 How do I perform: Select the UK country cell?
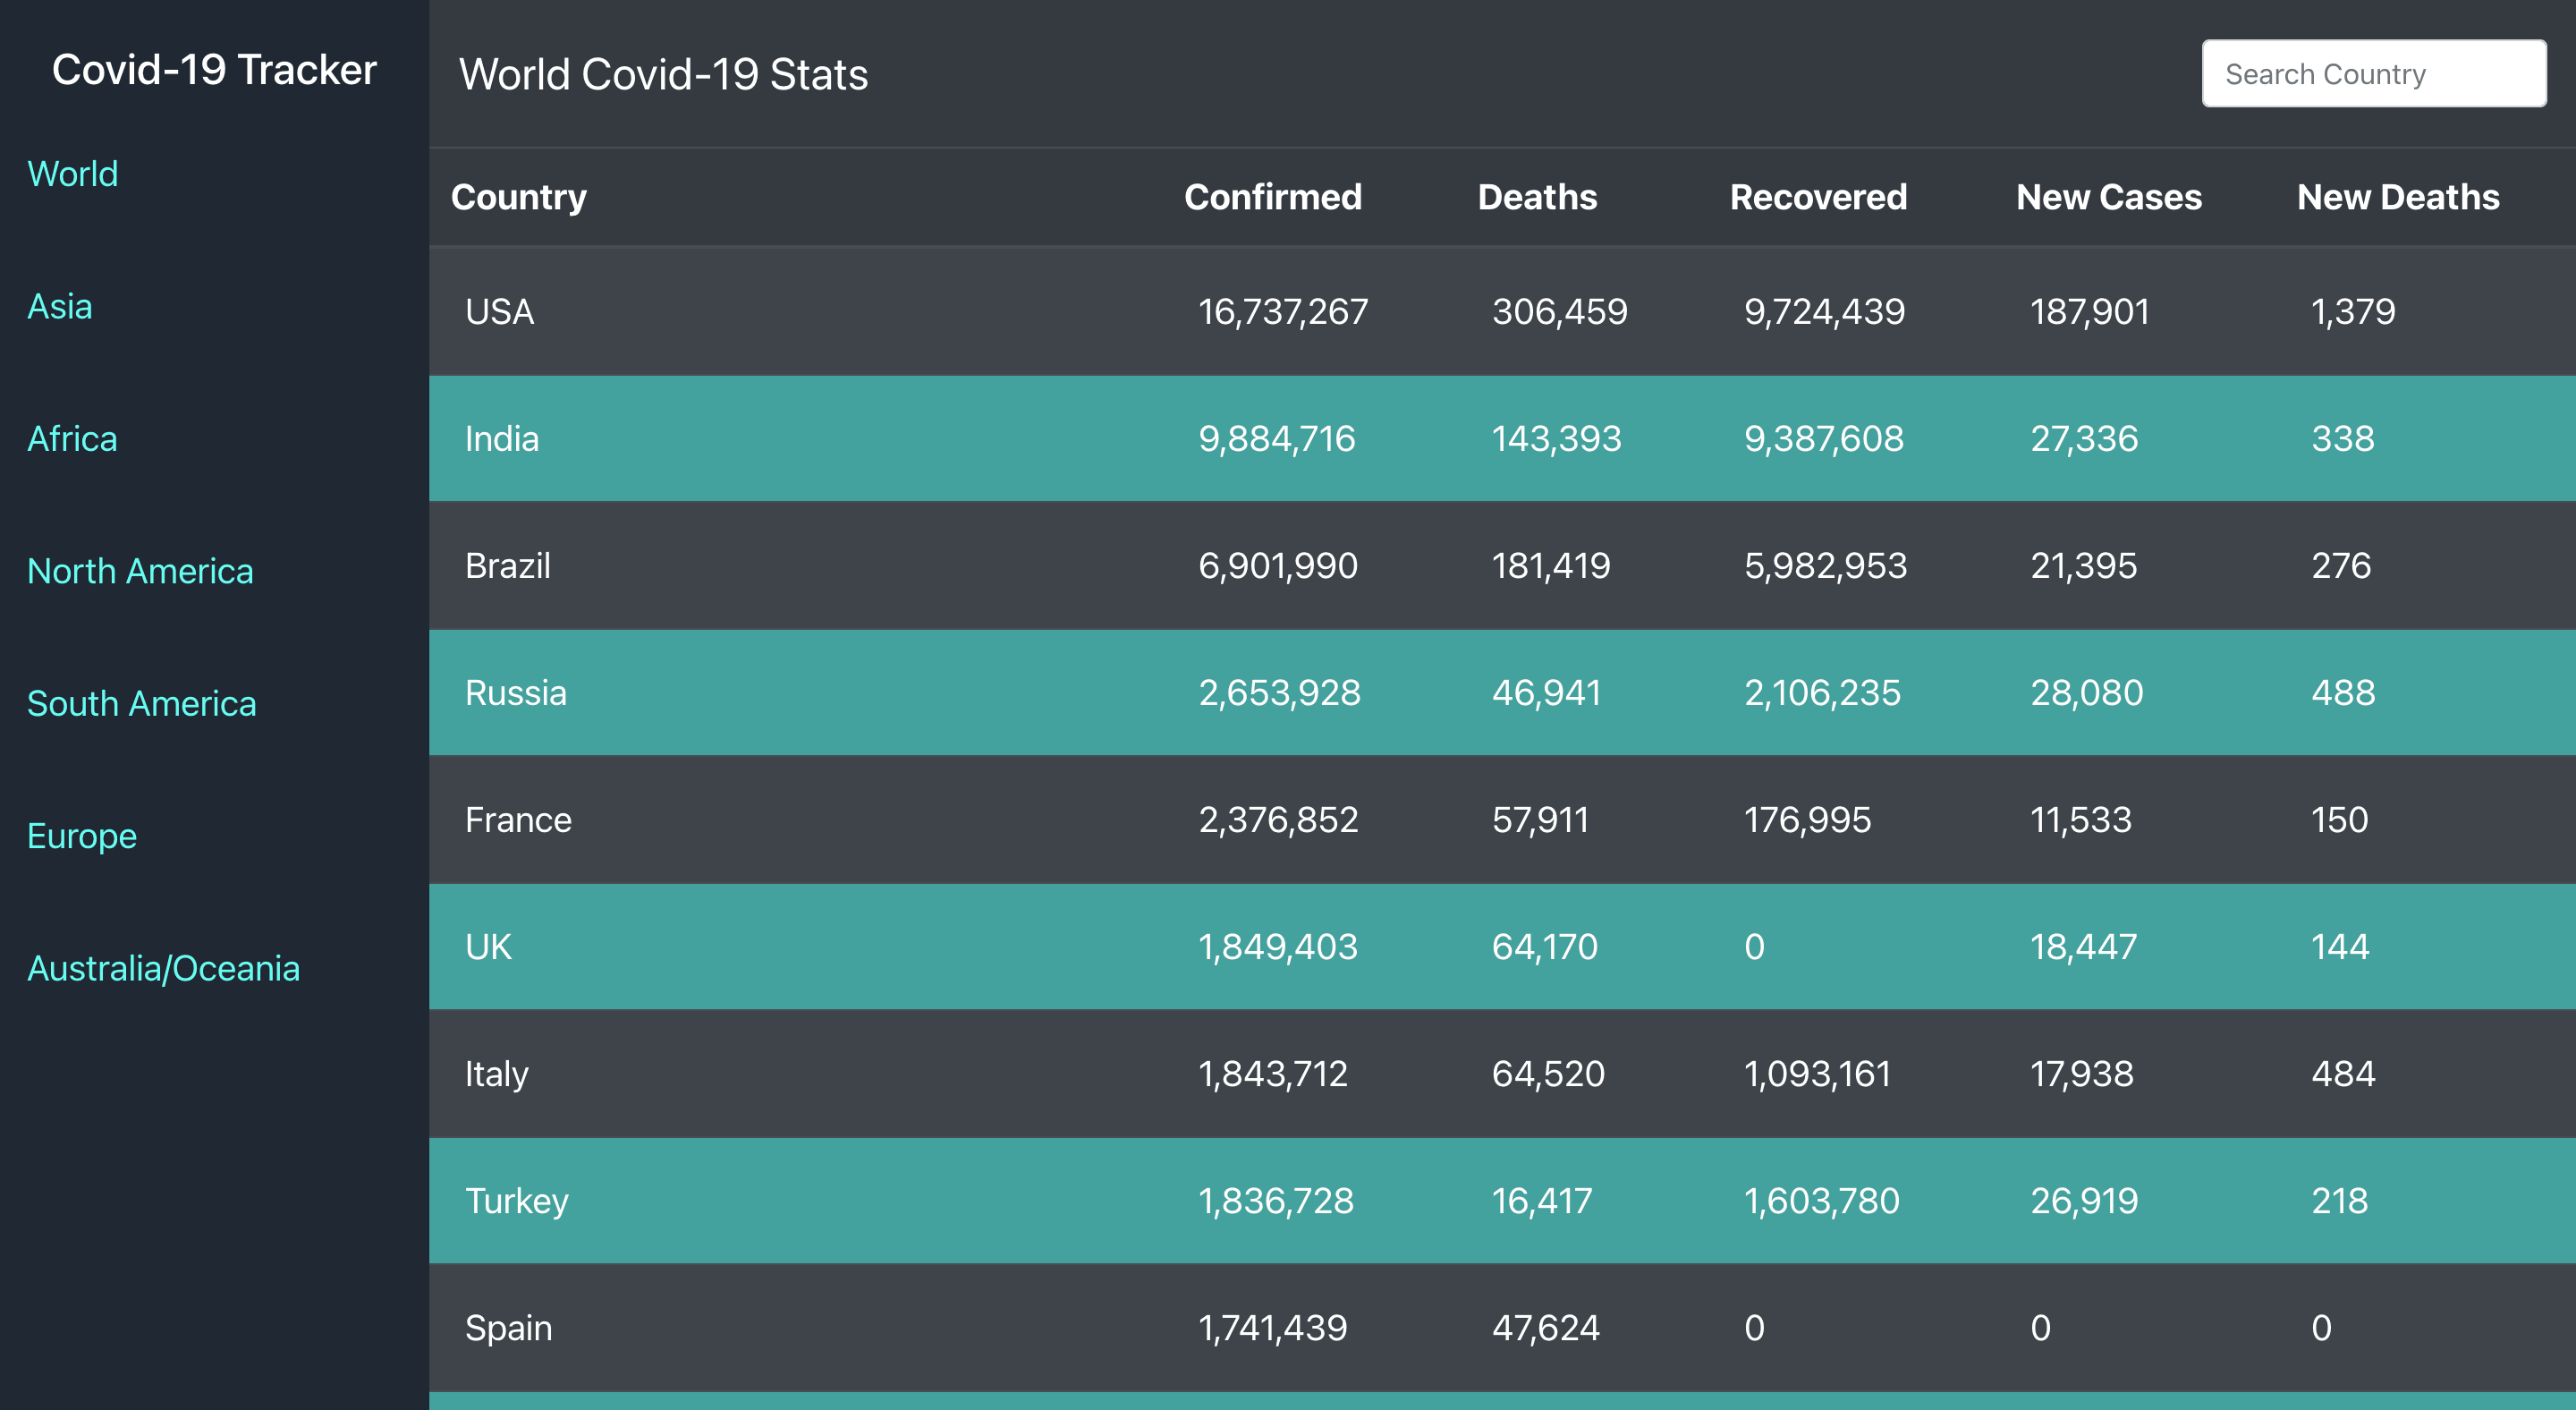(x=488, y=947)
